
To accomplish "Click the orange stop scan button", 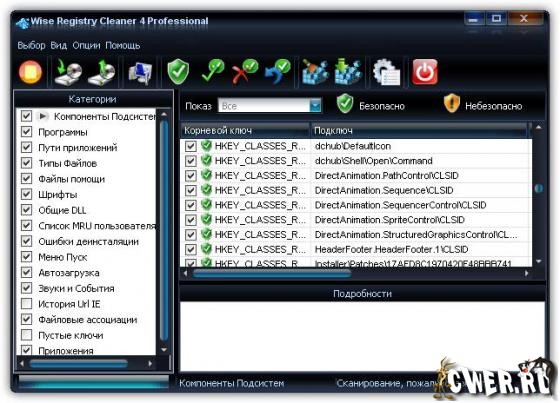I will 31,72.
